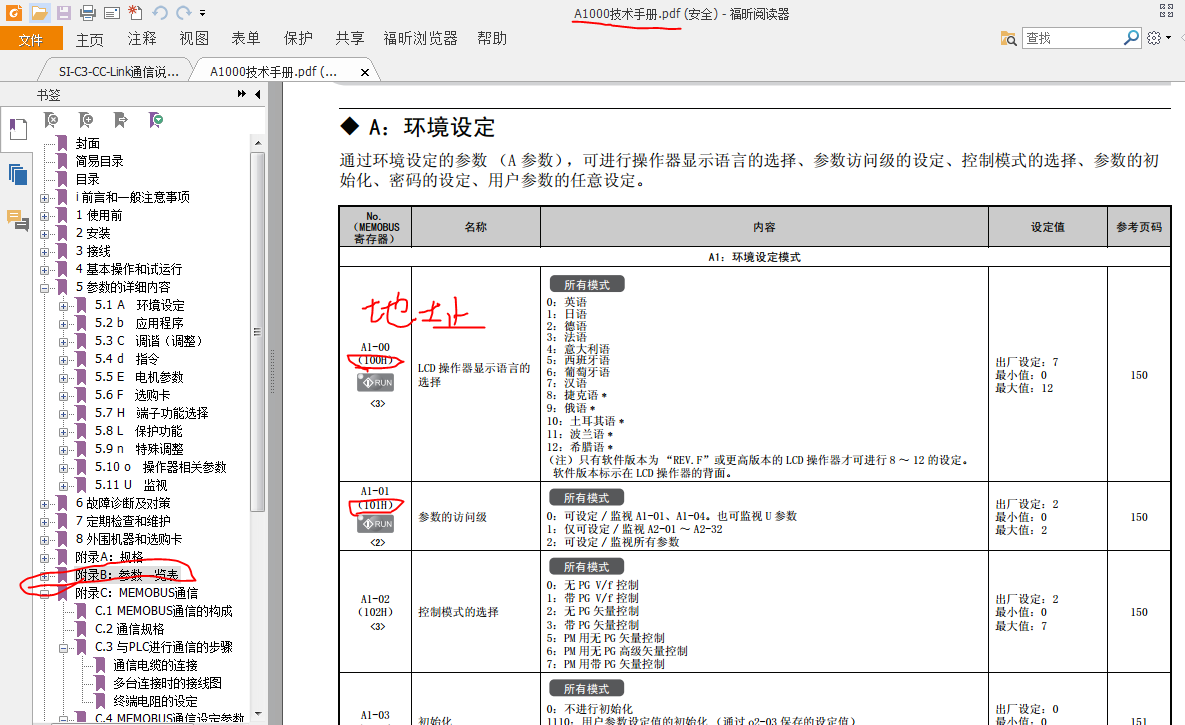The image size is (1185, 725).
Task: Open the pages thumbnail panel icon
Action: coord(18,174)
